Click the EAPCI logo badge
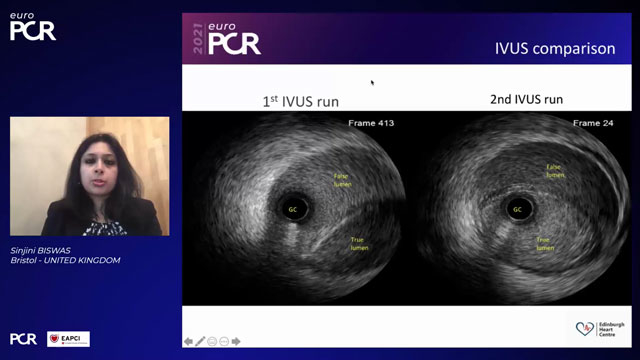This screenshot has width=640, height=360. (68, 339)
